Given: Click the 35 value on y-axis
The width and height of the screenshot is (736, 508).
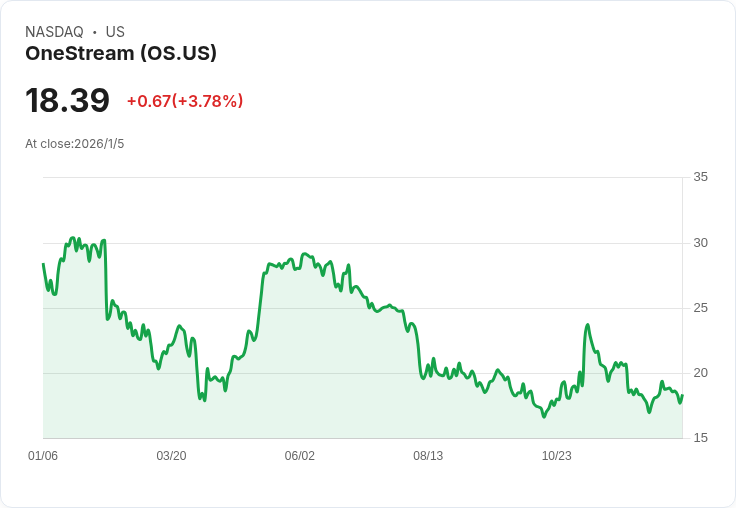Looking at the screenshot, I should (700, 177).
